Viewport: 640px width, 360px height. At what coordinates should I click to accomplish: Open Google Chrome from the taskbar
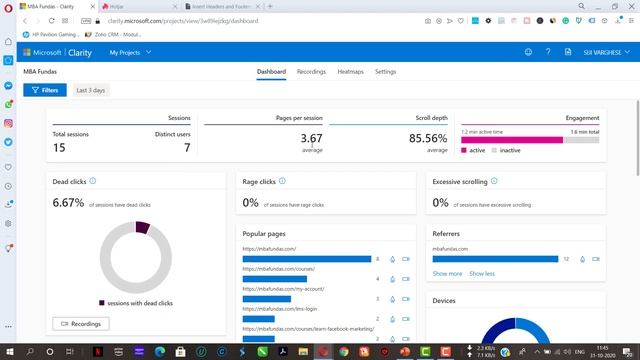(x=344, y=351)
